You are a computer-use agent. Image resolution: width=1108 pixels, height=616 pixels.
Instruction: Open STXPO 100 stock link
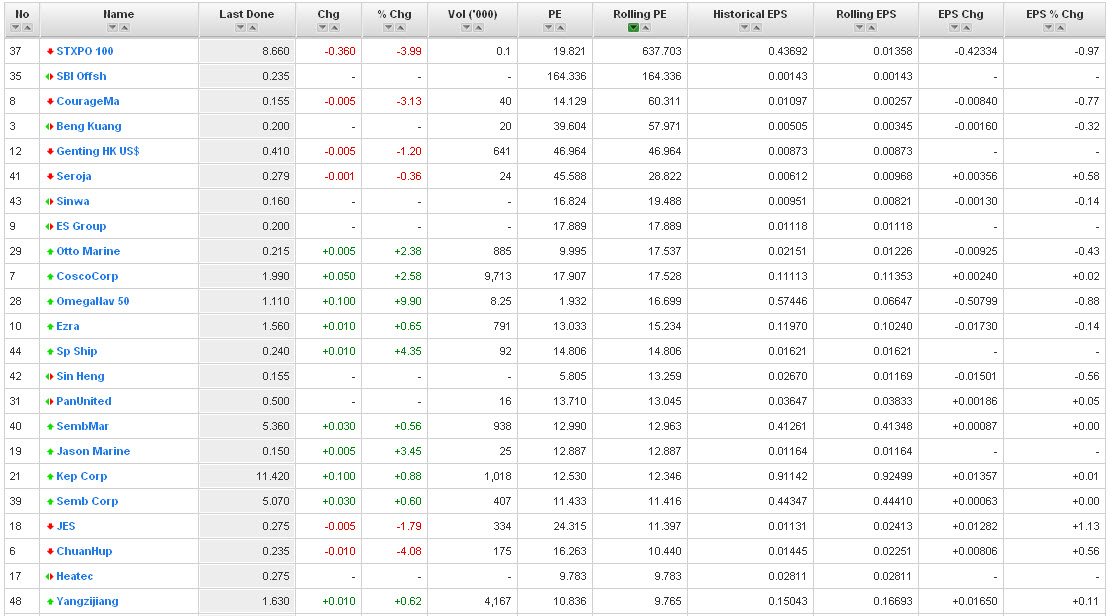(85, 51)
